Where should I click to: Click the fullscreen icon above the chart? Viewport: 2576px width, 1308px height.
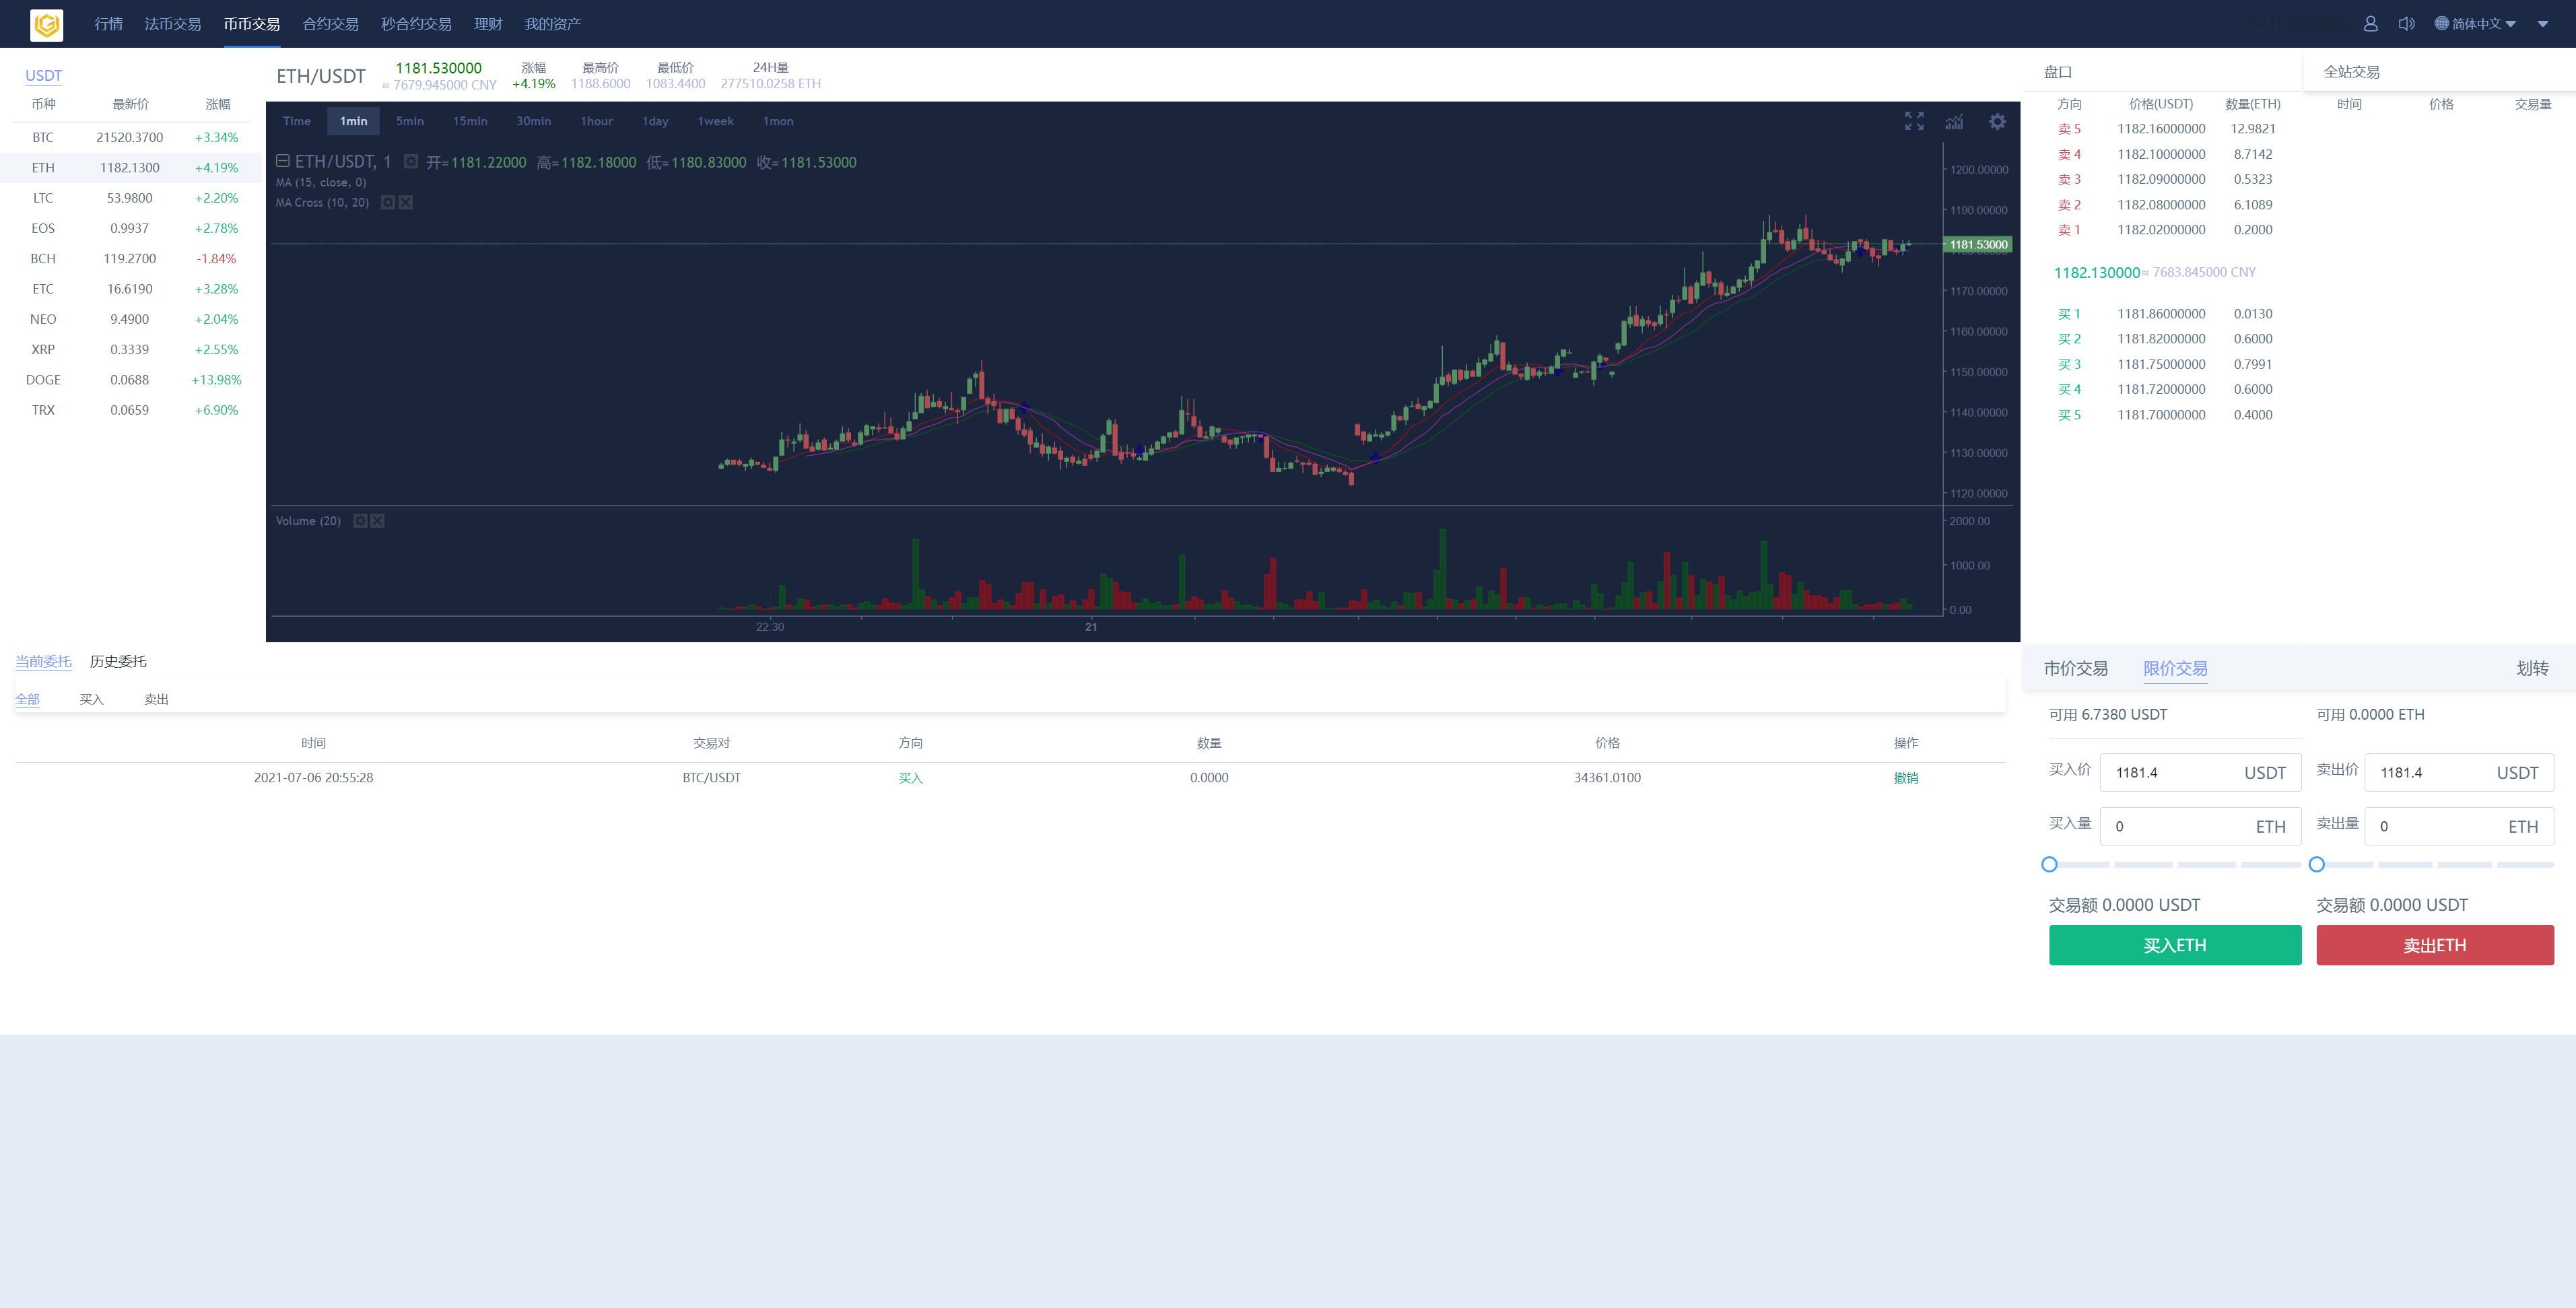pos(1914,122)
